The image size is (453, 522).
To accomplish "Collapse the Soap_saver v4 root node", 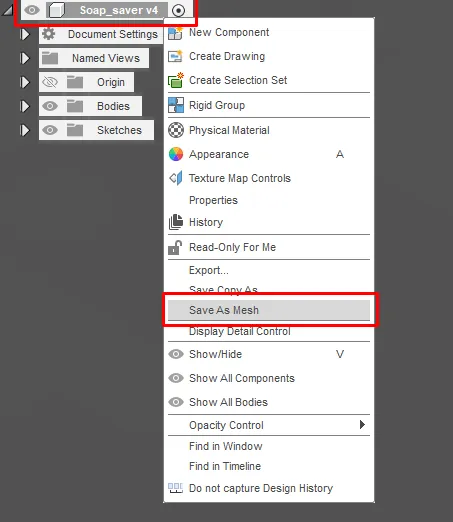I will point(8,10).
